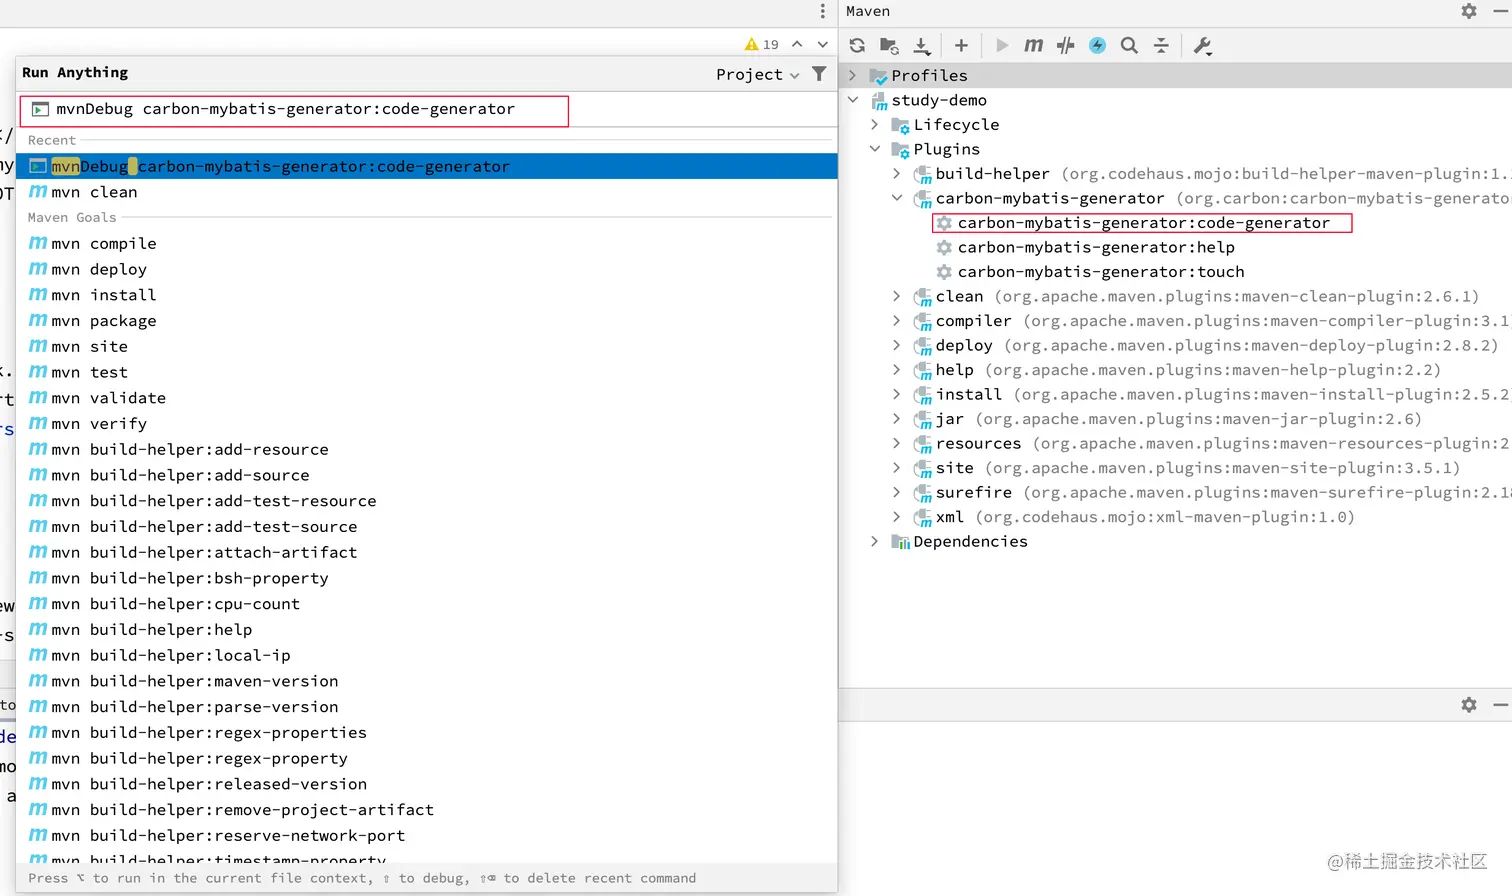Collapse all nodes in the Maven tree
This screenshot has height=896, width=1512.
coord(1161,45)
